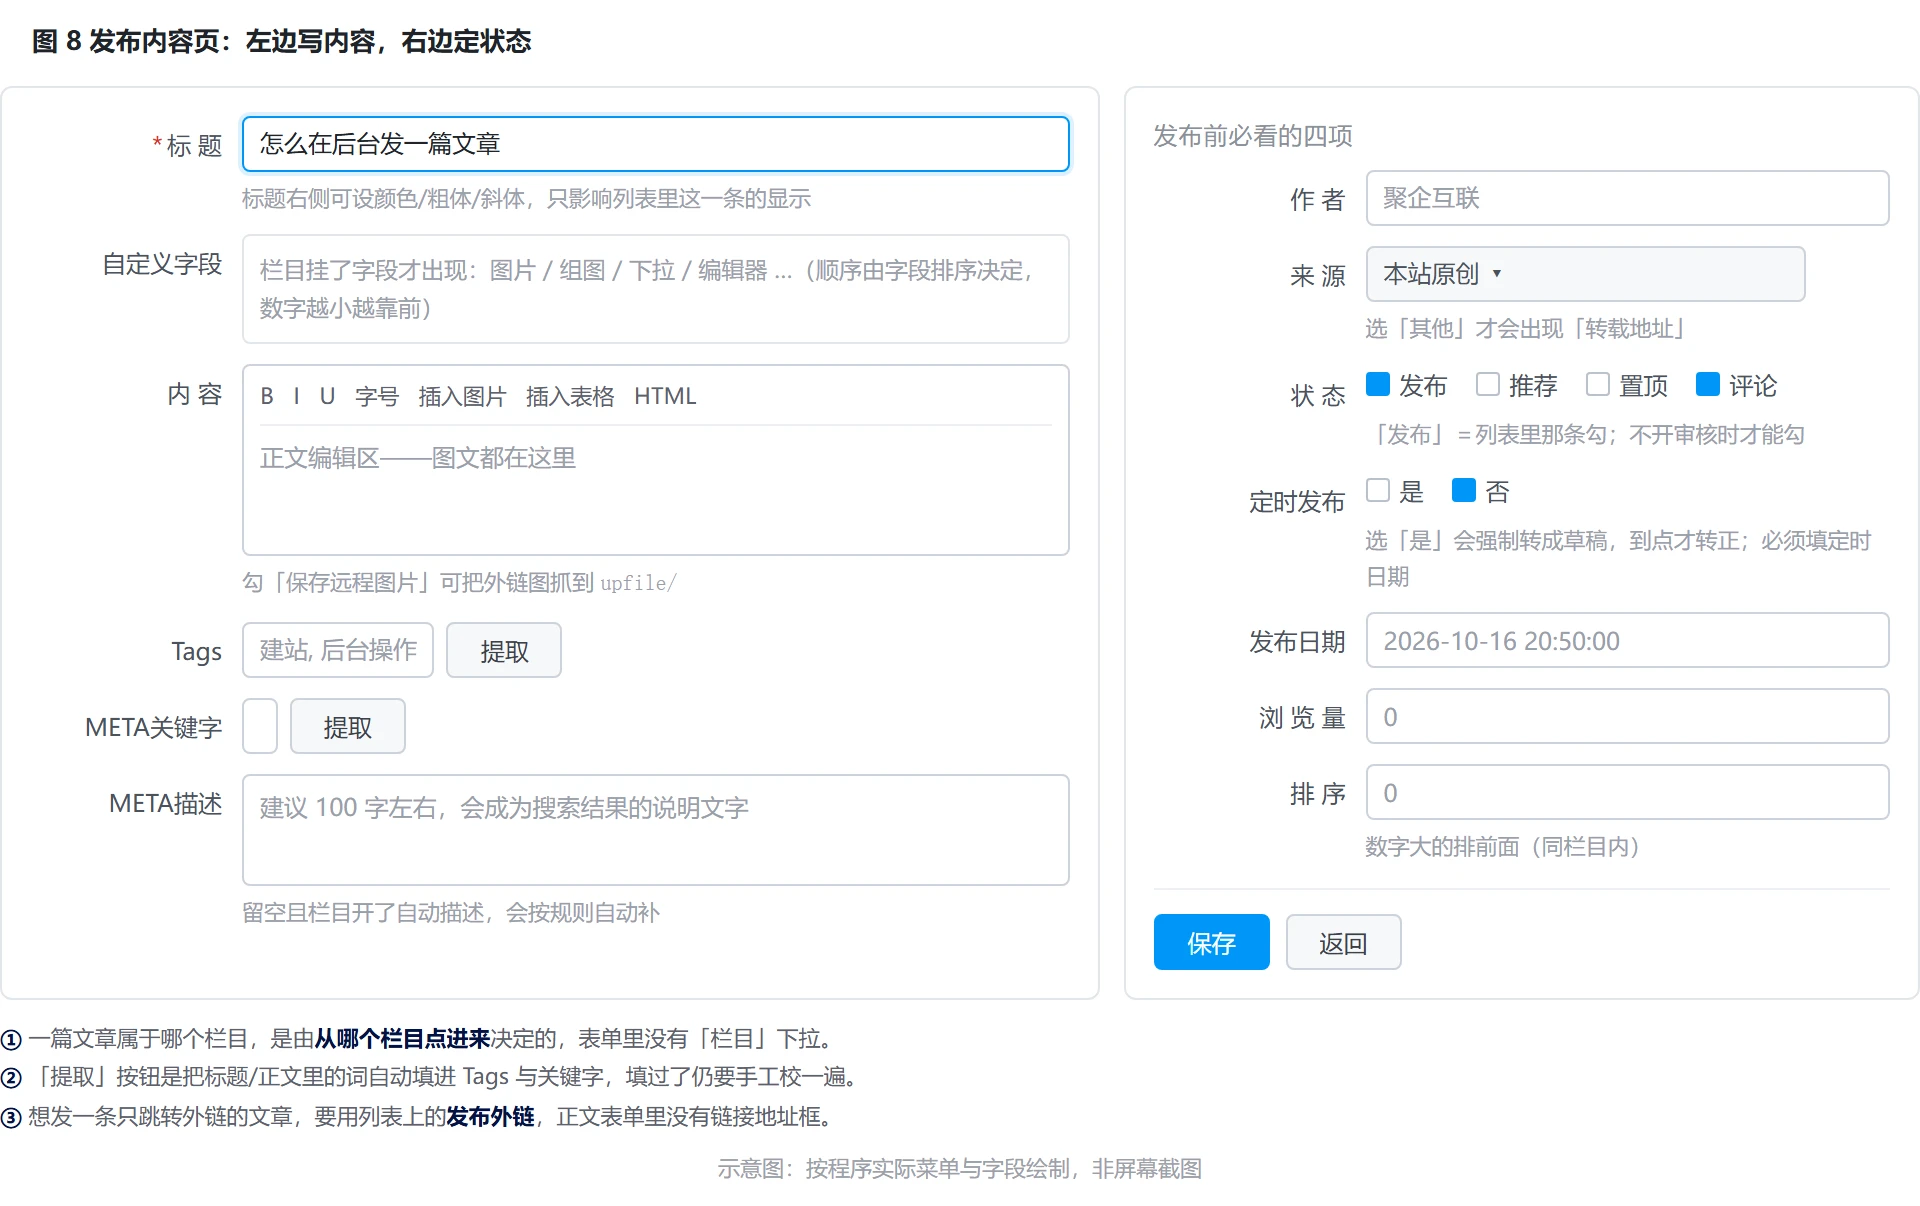Screen dimensions: 1920x1206
Task: Click the META描述 textarea
Action: (x=656, y=830)
